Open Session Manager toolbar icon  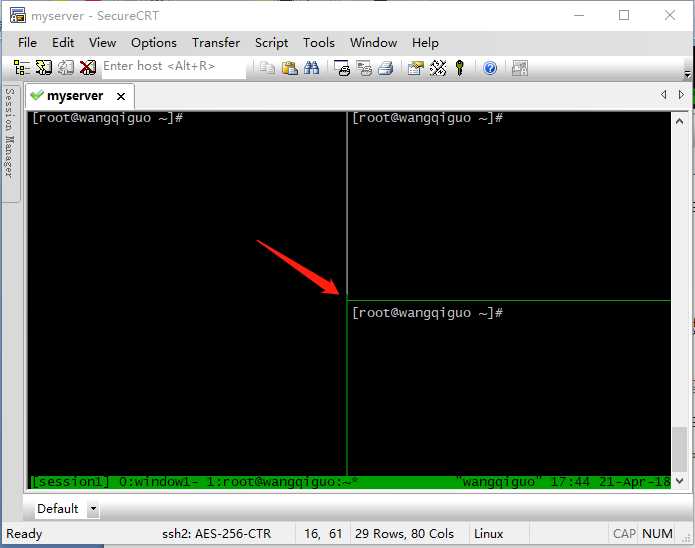(x=21, y=68)
